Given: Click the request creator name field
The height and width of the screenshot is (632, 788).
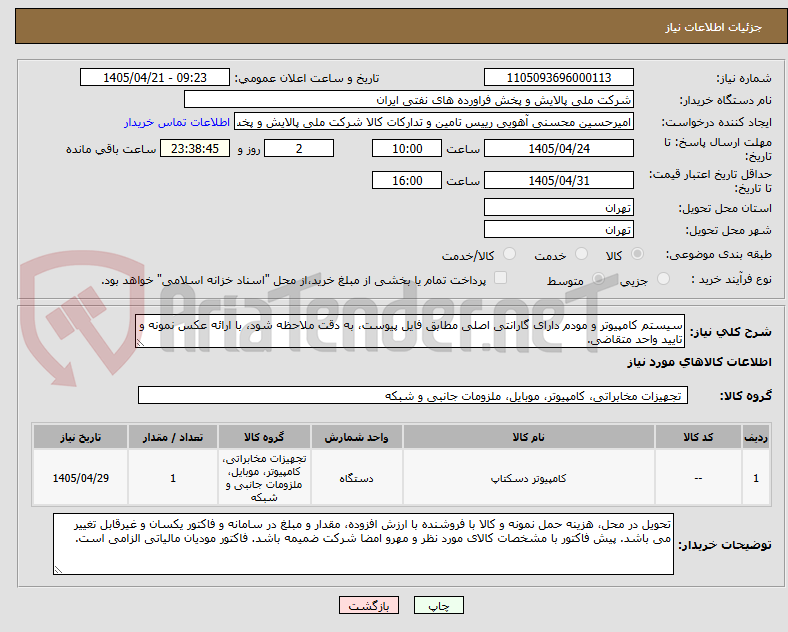Looking at the screenshot, I should tap(434, 122).
